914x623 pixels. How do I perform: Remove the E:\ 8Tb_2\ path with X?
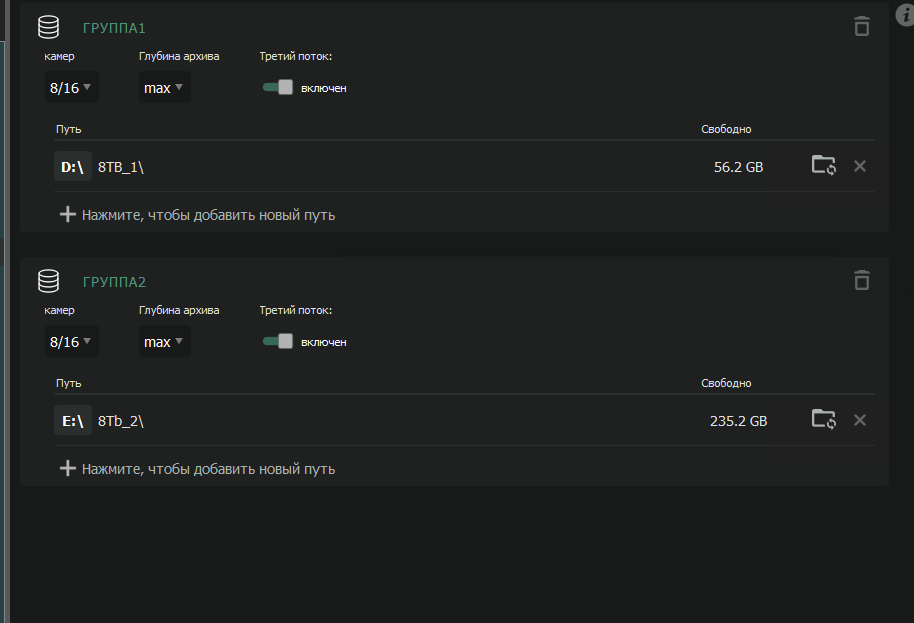tap(859, 420)
